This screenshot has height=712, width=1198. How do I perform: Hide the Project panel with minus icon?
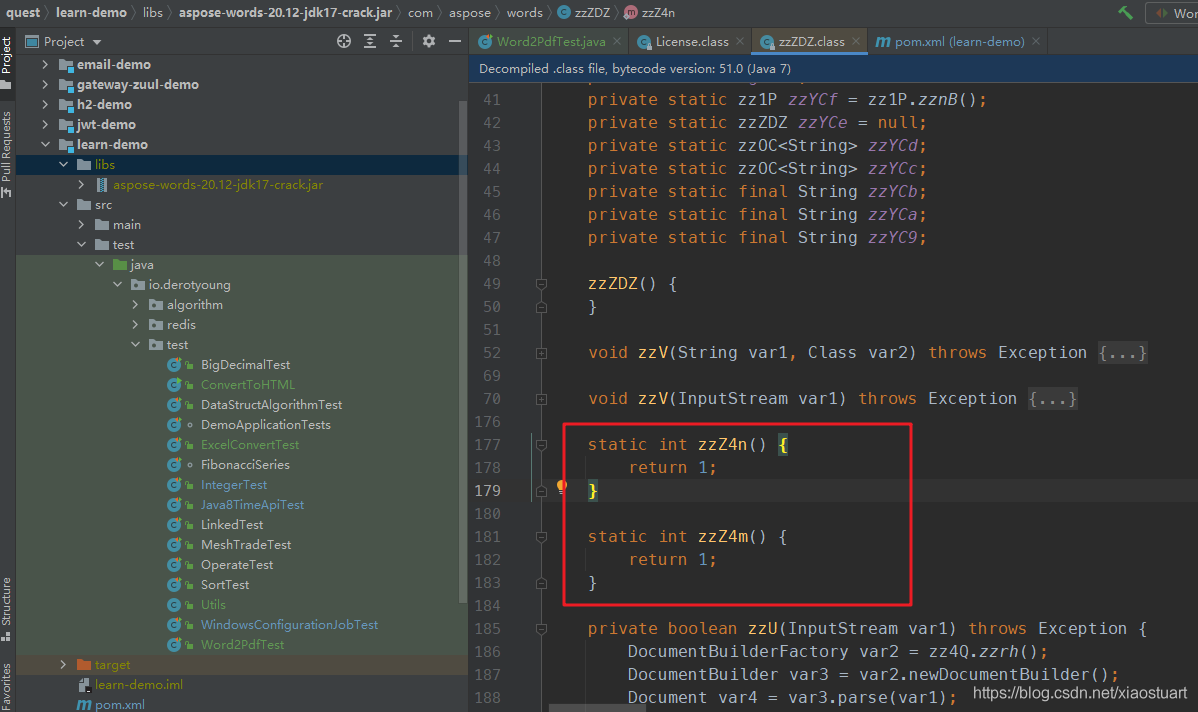(455, 41)
